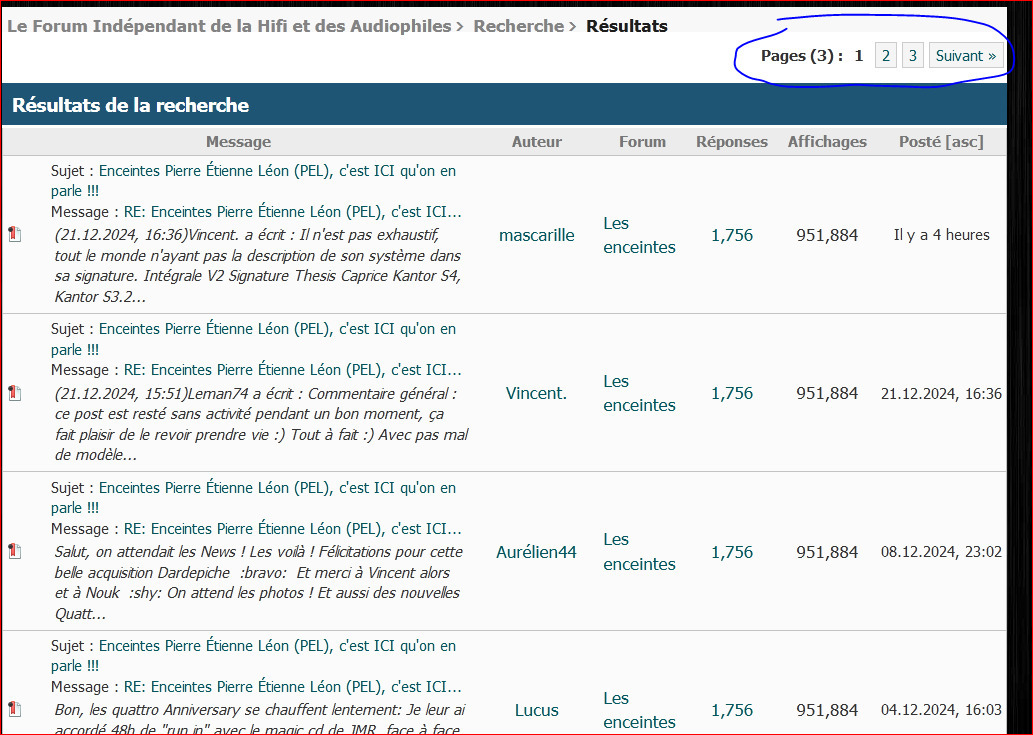The image size is (1033, 735).
Task: Open the Recherche breadcrumb link
Action: (x=518, y=26)
